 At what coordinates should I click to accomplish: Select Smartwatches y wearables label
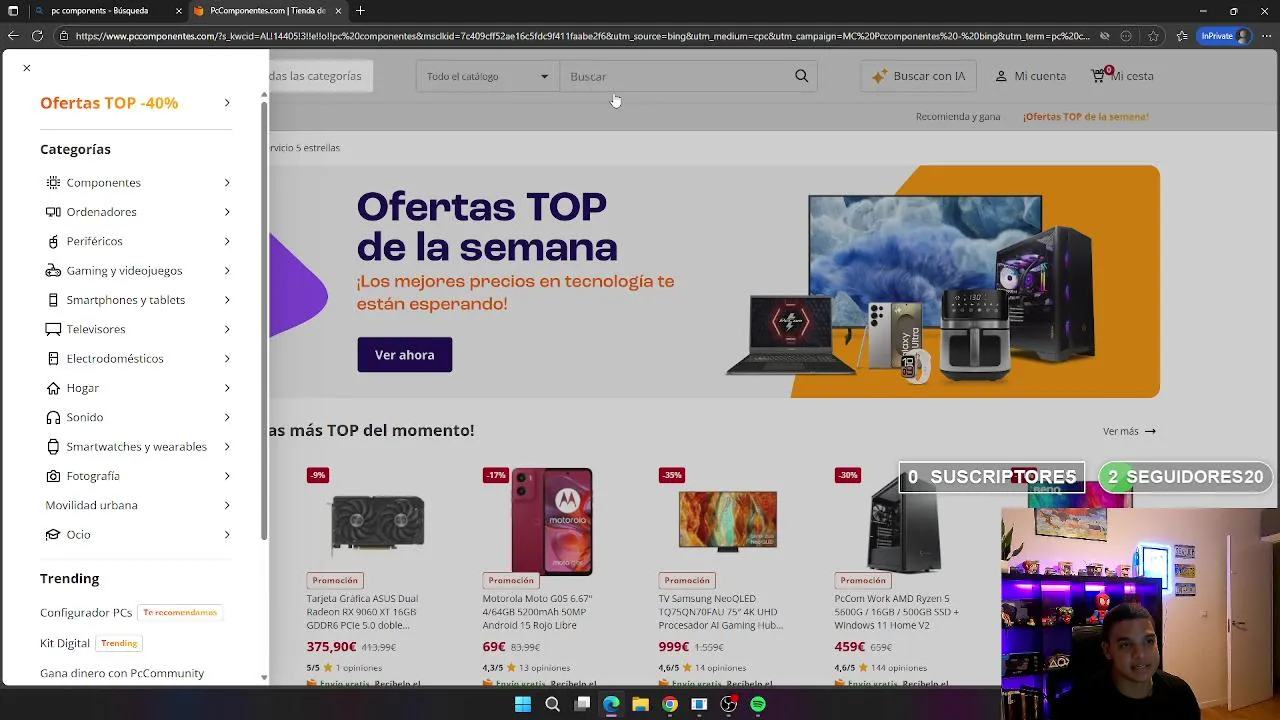136,447
